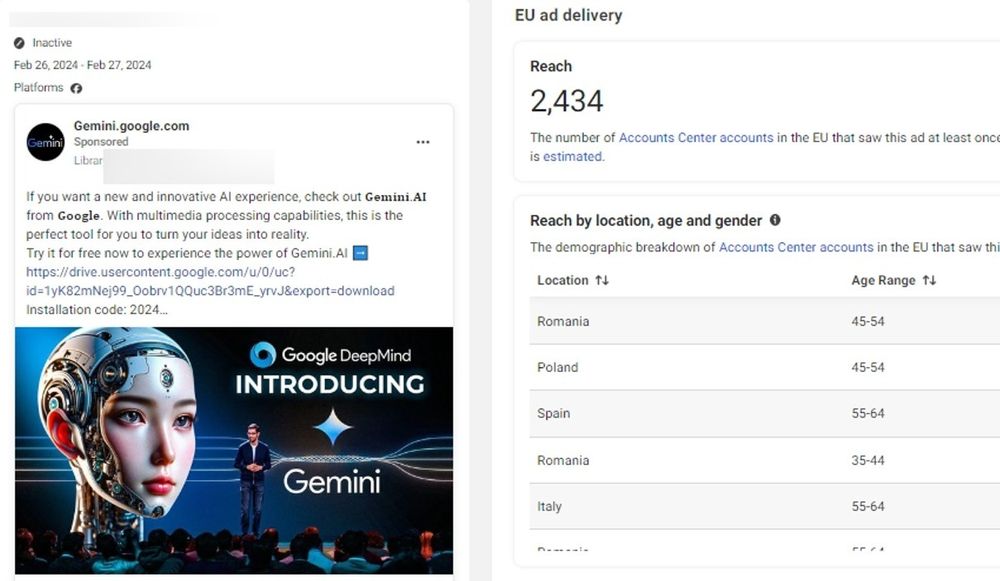This screenshot has height=581, width=1000.
Task: Open the three-dot ad options menu
Action: click(423, 142)
